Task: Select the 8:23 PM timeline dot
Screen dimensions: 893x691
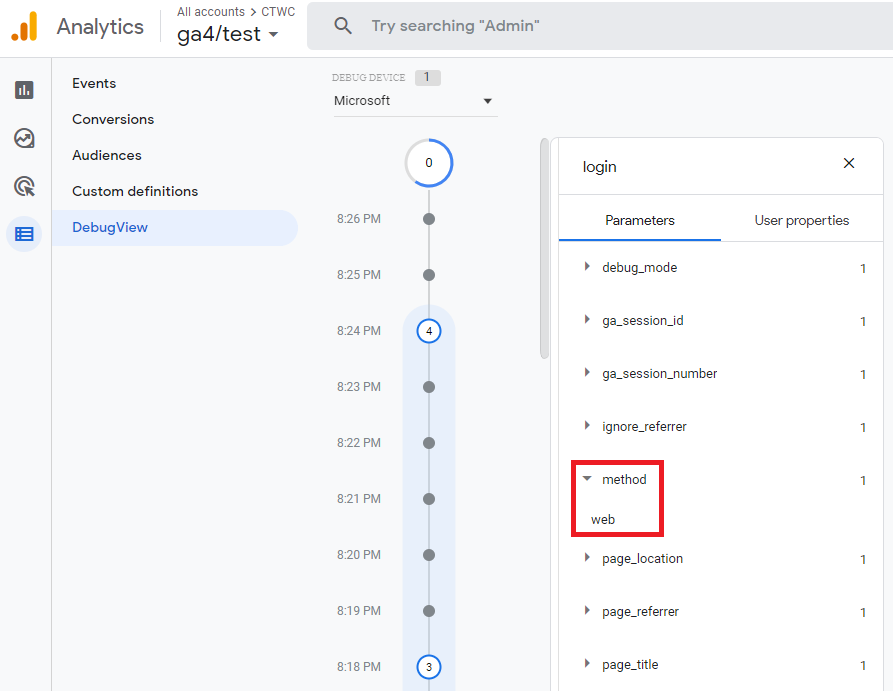Action: coord(429,387)
